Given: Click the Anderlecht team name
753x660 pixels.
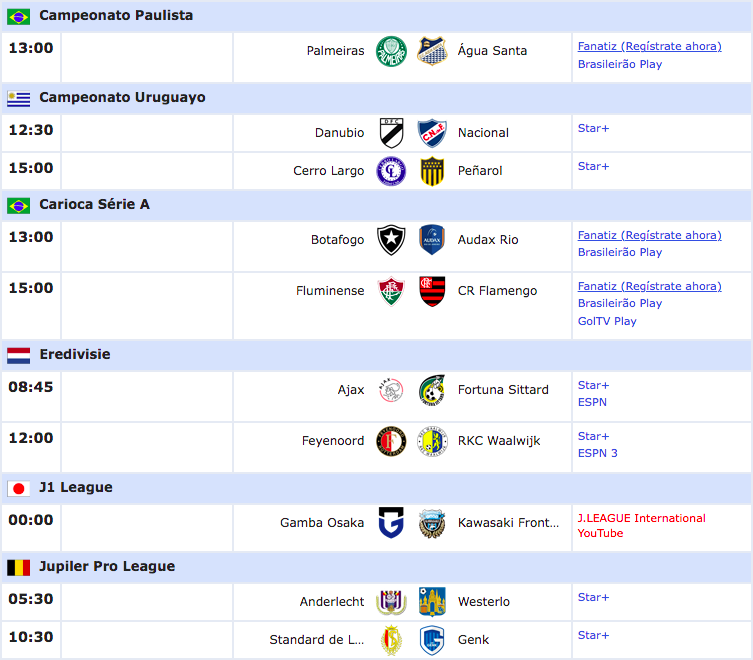Looking at the screenshot, I should click(x=332, y=602).
